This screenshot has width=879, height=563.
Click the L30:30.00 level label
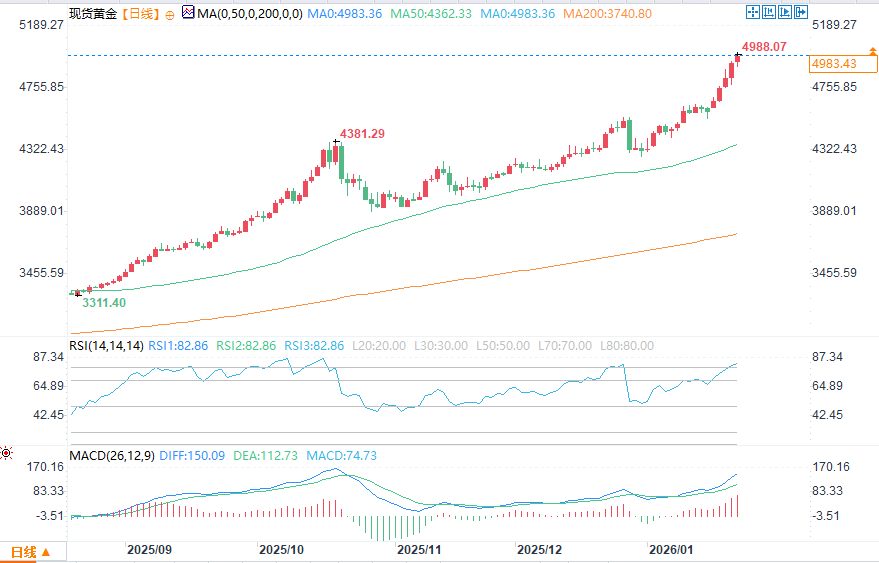pyautogui.click(x=441, y=346)
